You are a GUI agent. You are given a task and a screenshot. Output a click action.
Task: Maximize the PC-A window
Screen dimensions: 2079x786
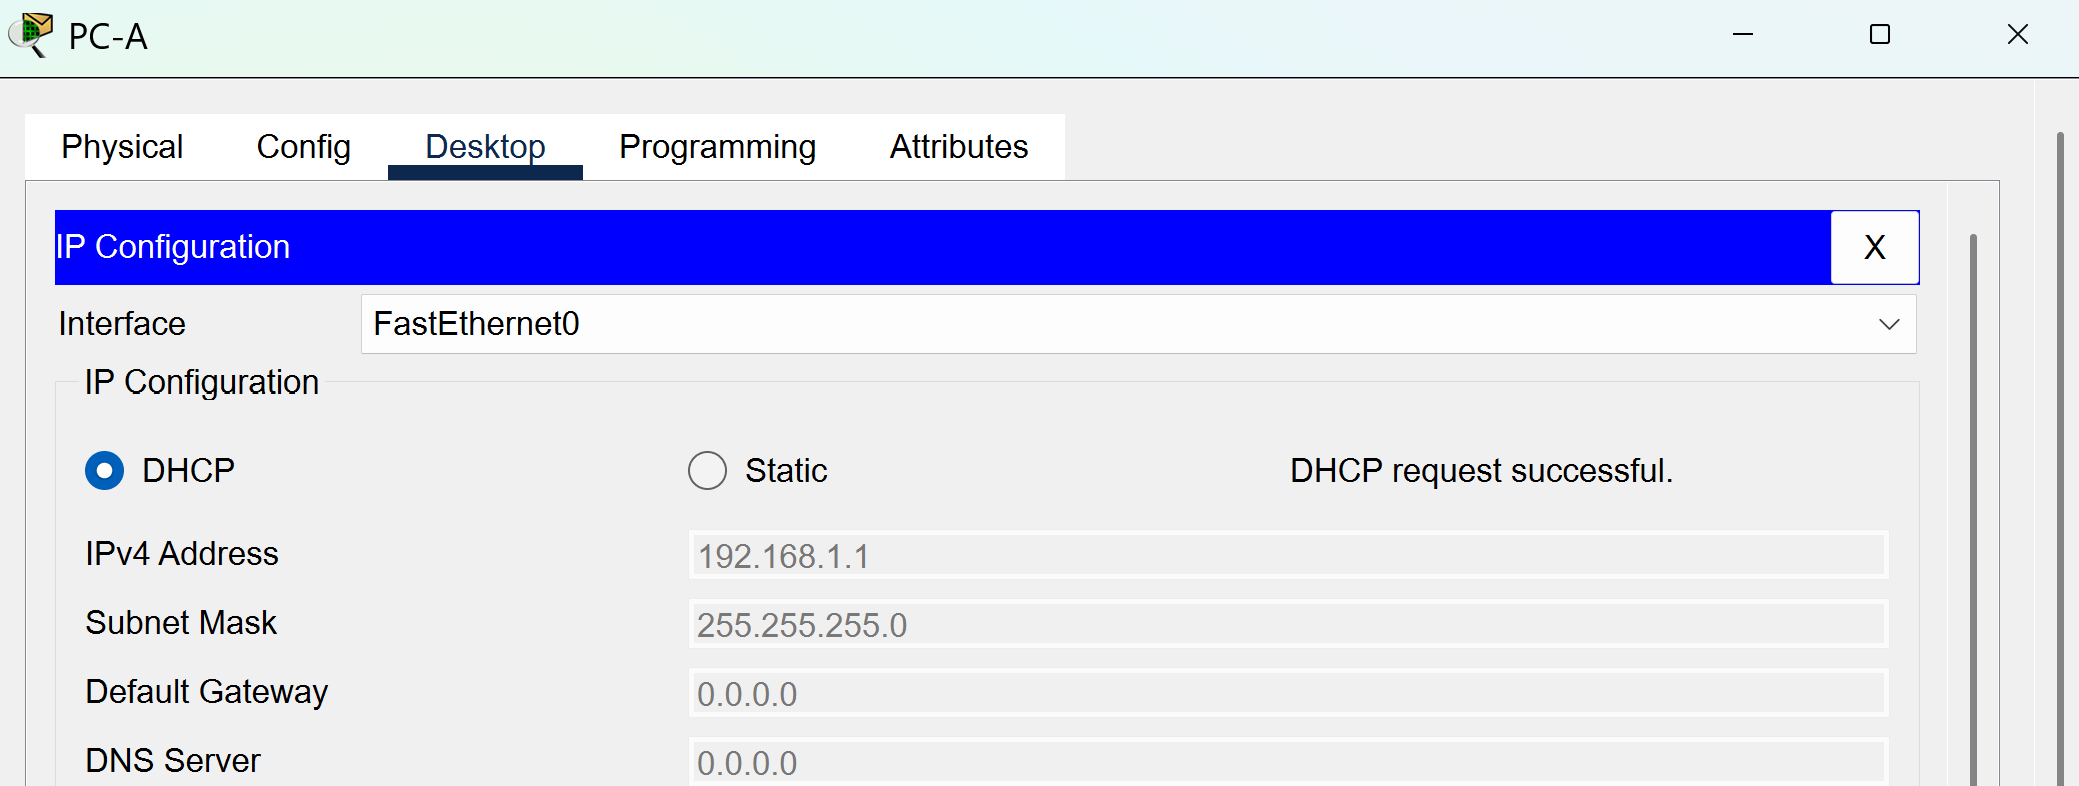tap(1880, 35)
